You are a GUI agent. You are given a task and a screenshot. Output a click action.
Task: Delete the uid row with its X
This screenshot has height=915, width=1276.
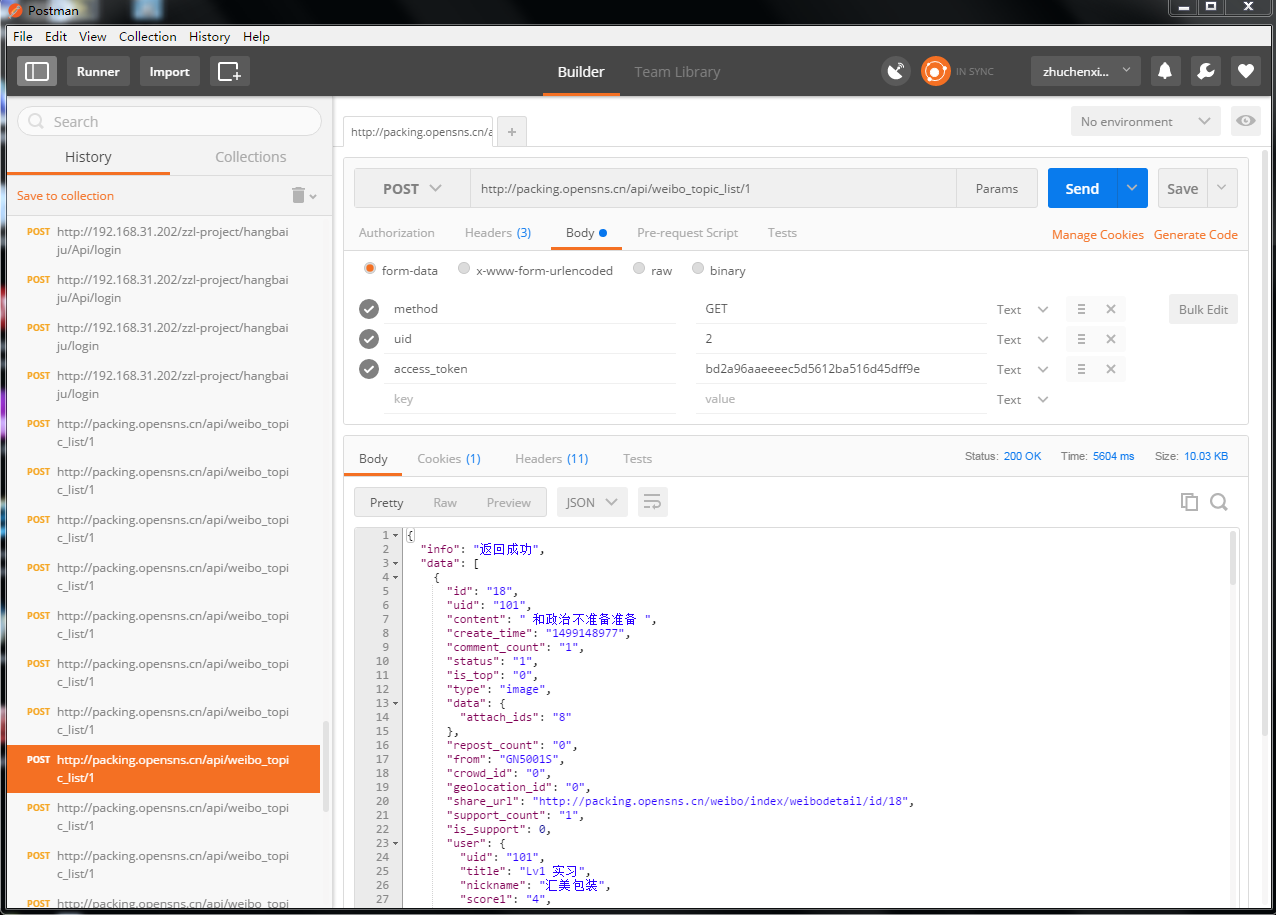click(1110, 339)
